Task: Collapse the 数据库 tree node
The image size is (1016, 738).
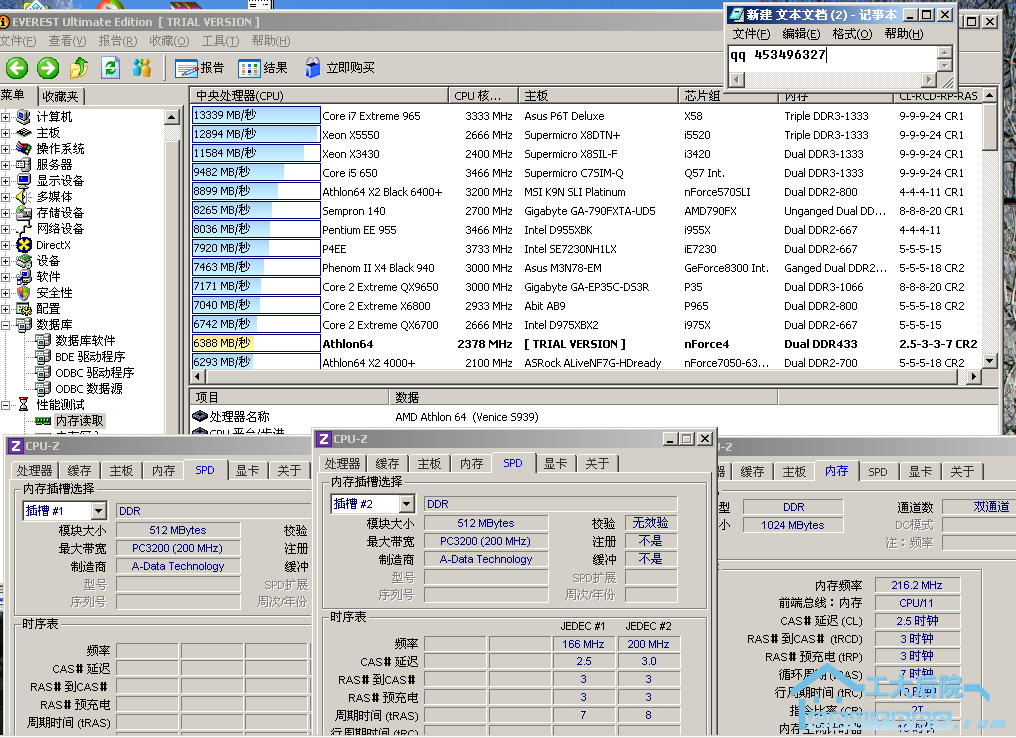Action: pos(5,325)
